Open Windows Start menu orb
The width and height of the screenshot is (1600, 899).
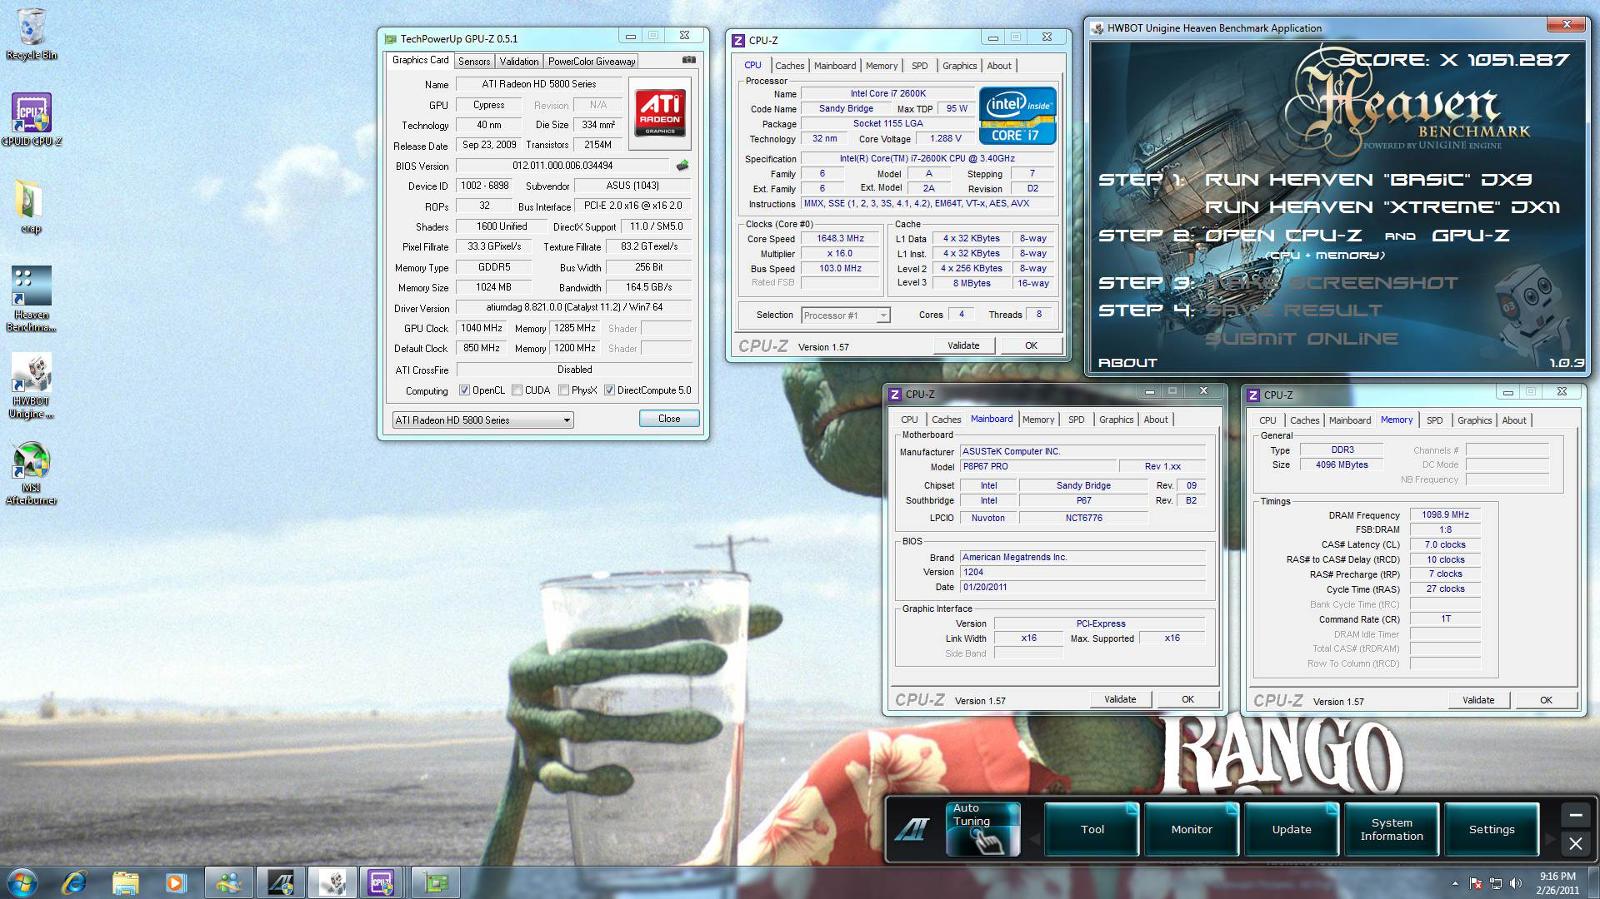pyautogui.click(x=22, y=882)
